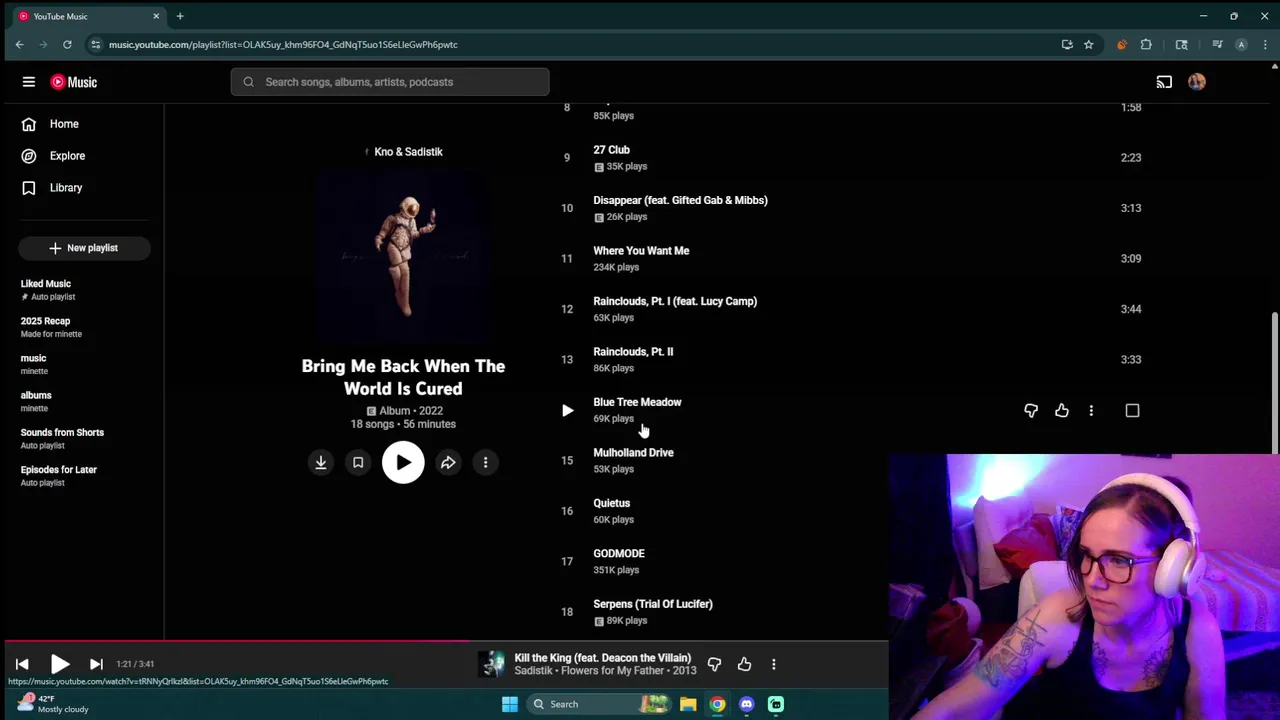1280x720 pixels.
Task: Open Cast to device icon
Action: coord(1164,82)
